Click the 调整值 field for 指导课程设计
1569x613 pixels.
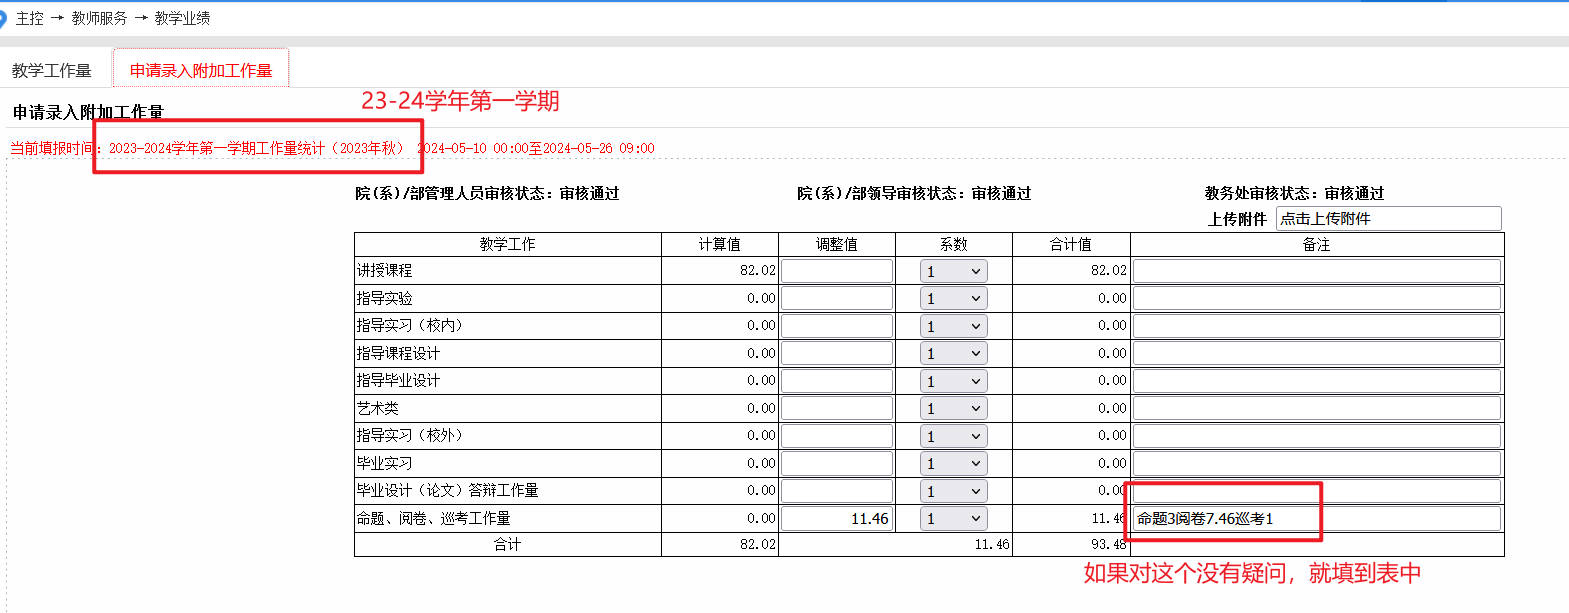837,353
